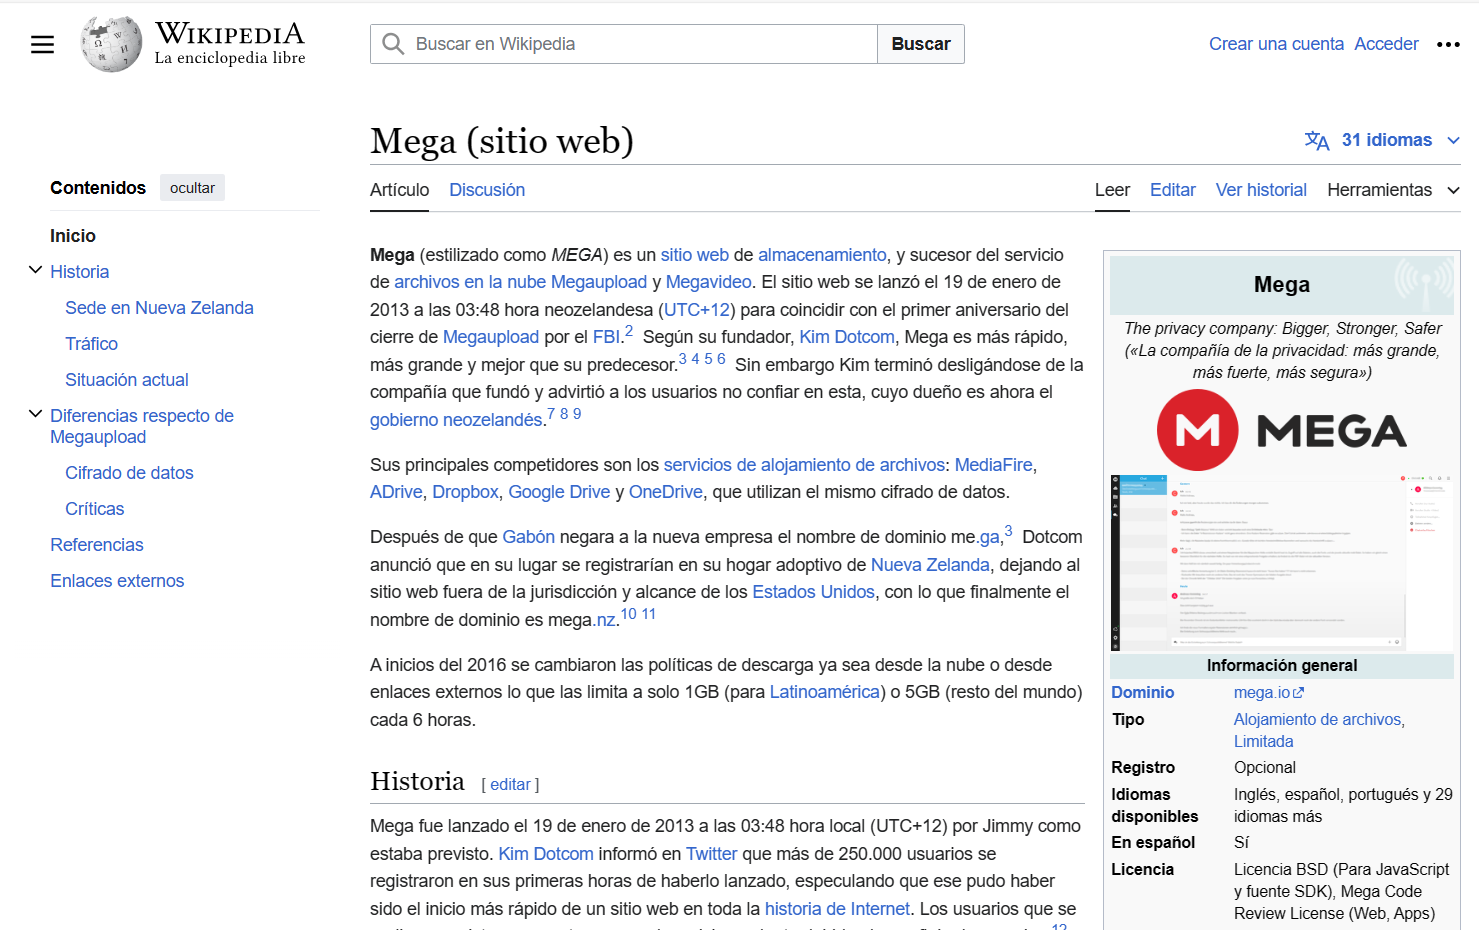This screenshot has width=1479, height=930.
Task: Open the 31 idiomas language dropdown
Action: point(1383,140)
